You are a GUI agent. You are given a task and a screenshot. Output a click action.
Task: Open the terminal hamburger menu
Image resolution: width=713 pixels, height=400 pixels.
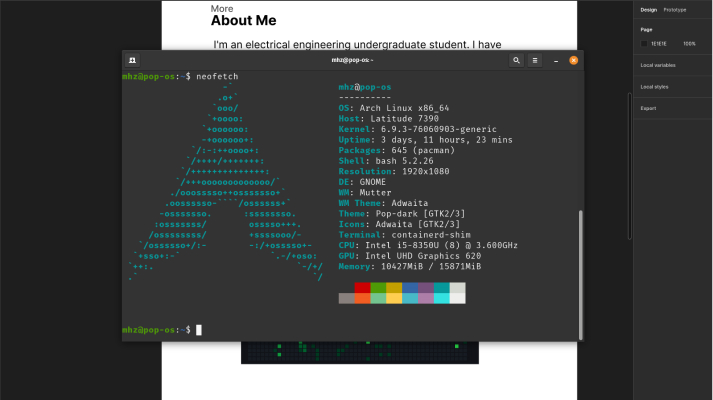coord(535,60)
